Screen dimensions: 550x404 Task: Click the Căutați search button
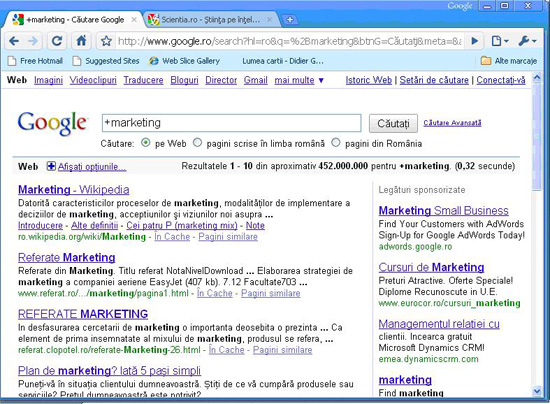tap(393, 123)
